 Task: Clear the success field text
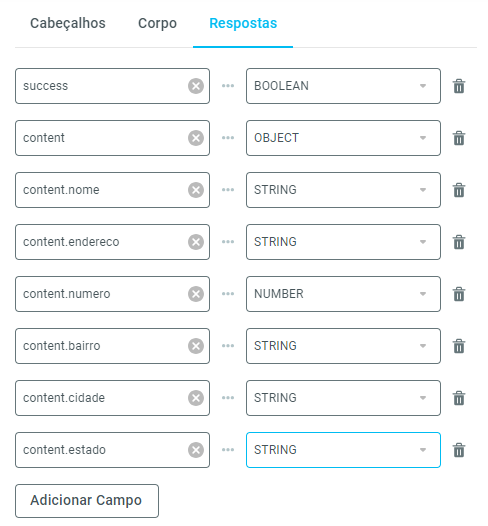[196, 86]
